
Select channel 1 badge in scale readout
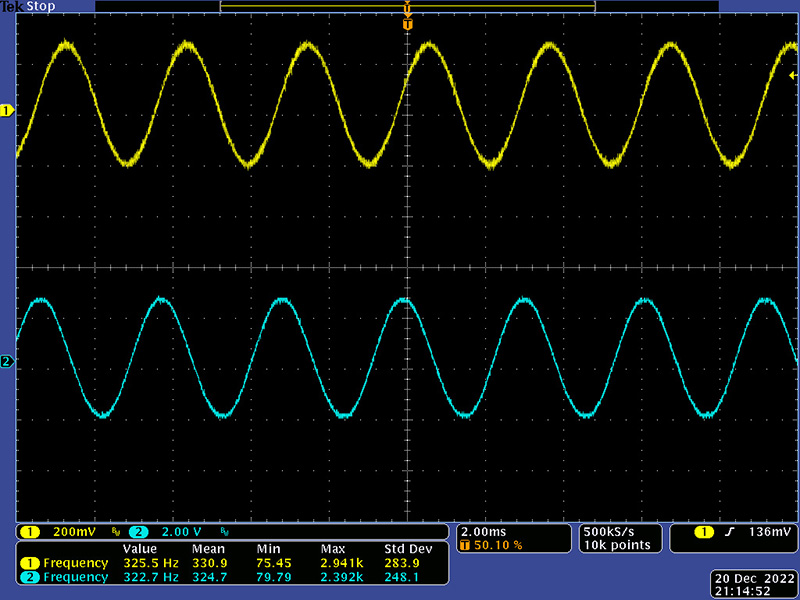30,531
